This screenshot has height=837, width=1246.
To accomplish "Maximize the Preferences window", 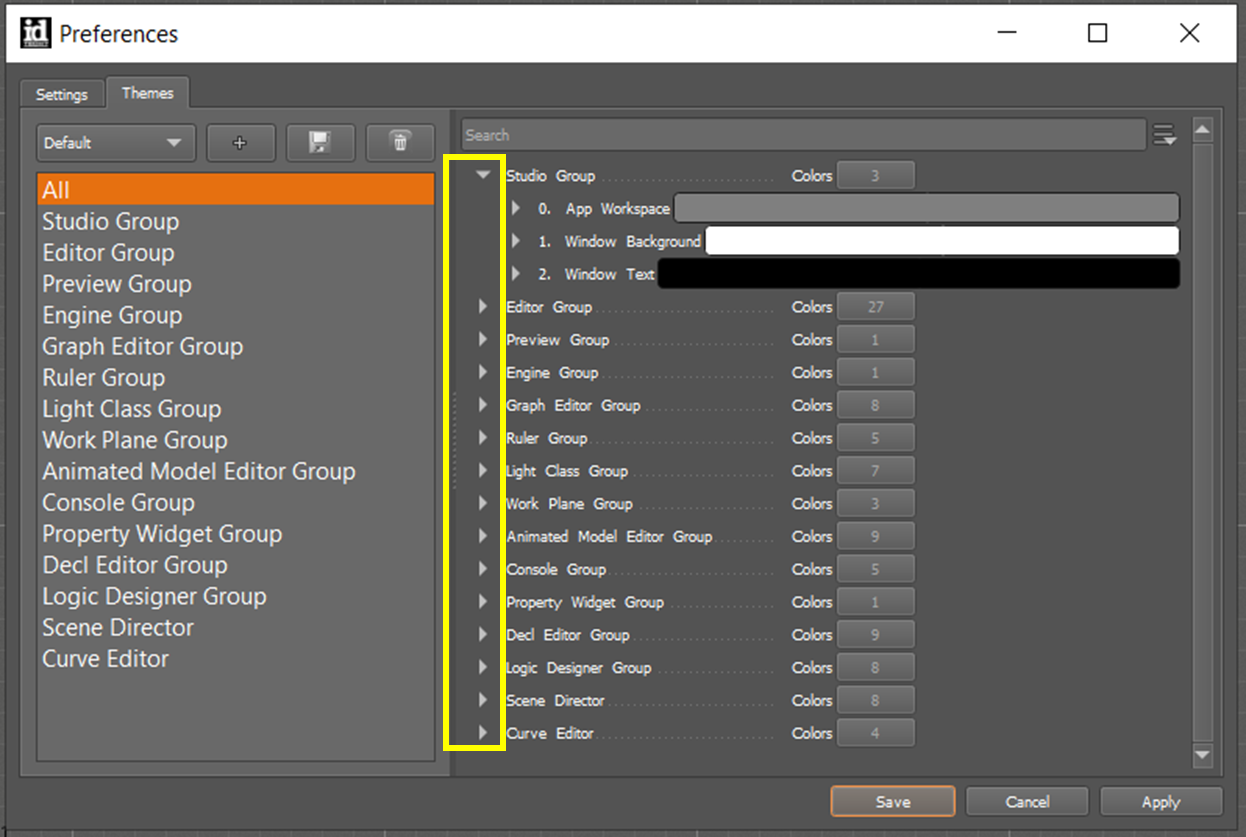I will coord(1097,33).
